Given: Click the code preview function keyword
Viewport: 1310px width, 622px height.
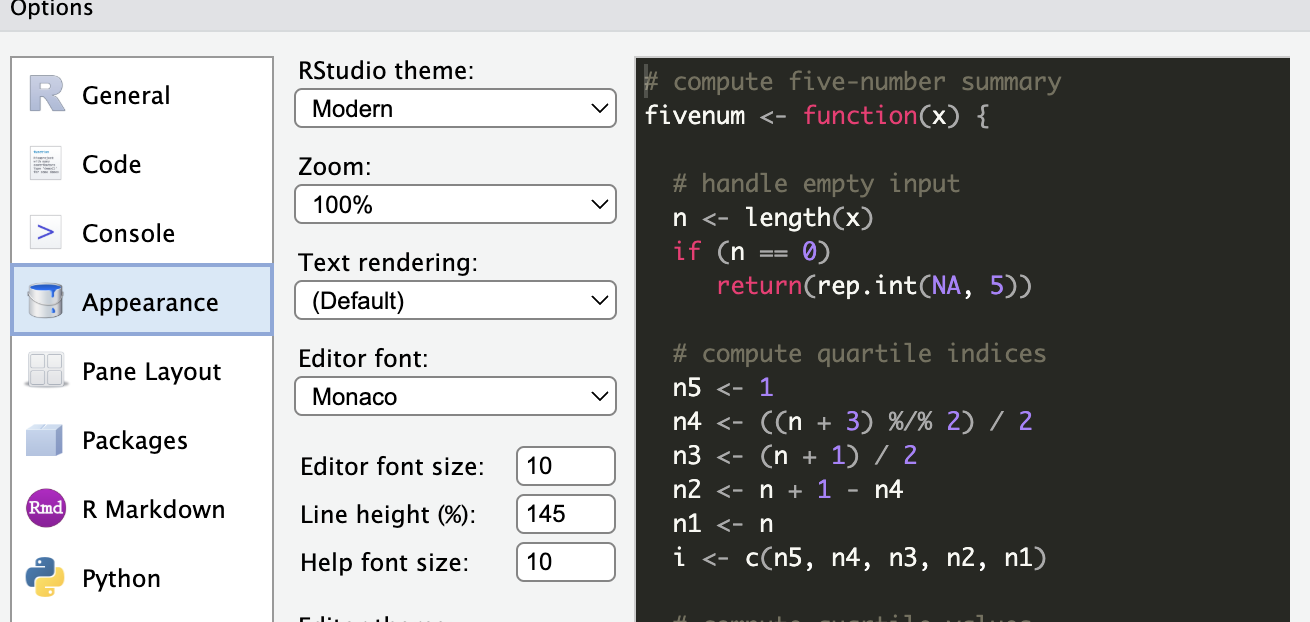Looking at the screenshot, I should (x=859, y=116).
